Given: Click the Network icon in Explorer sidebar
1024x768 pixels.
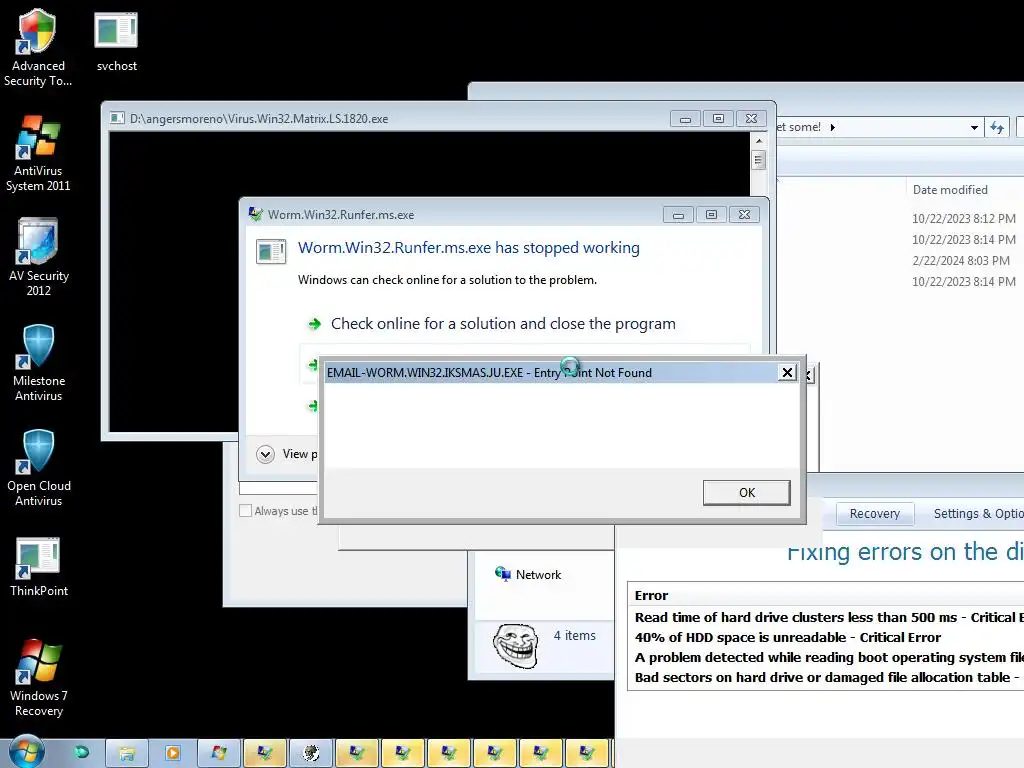Looking at the screenshot, I should point(502,573).
